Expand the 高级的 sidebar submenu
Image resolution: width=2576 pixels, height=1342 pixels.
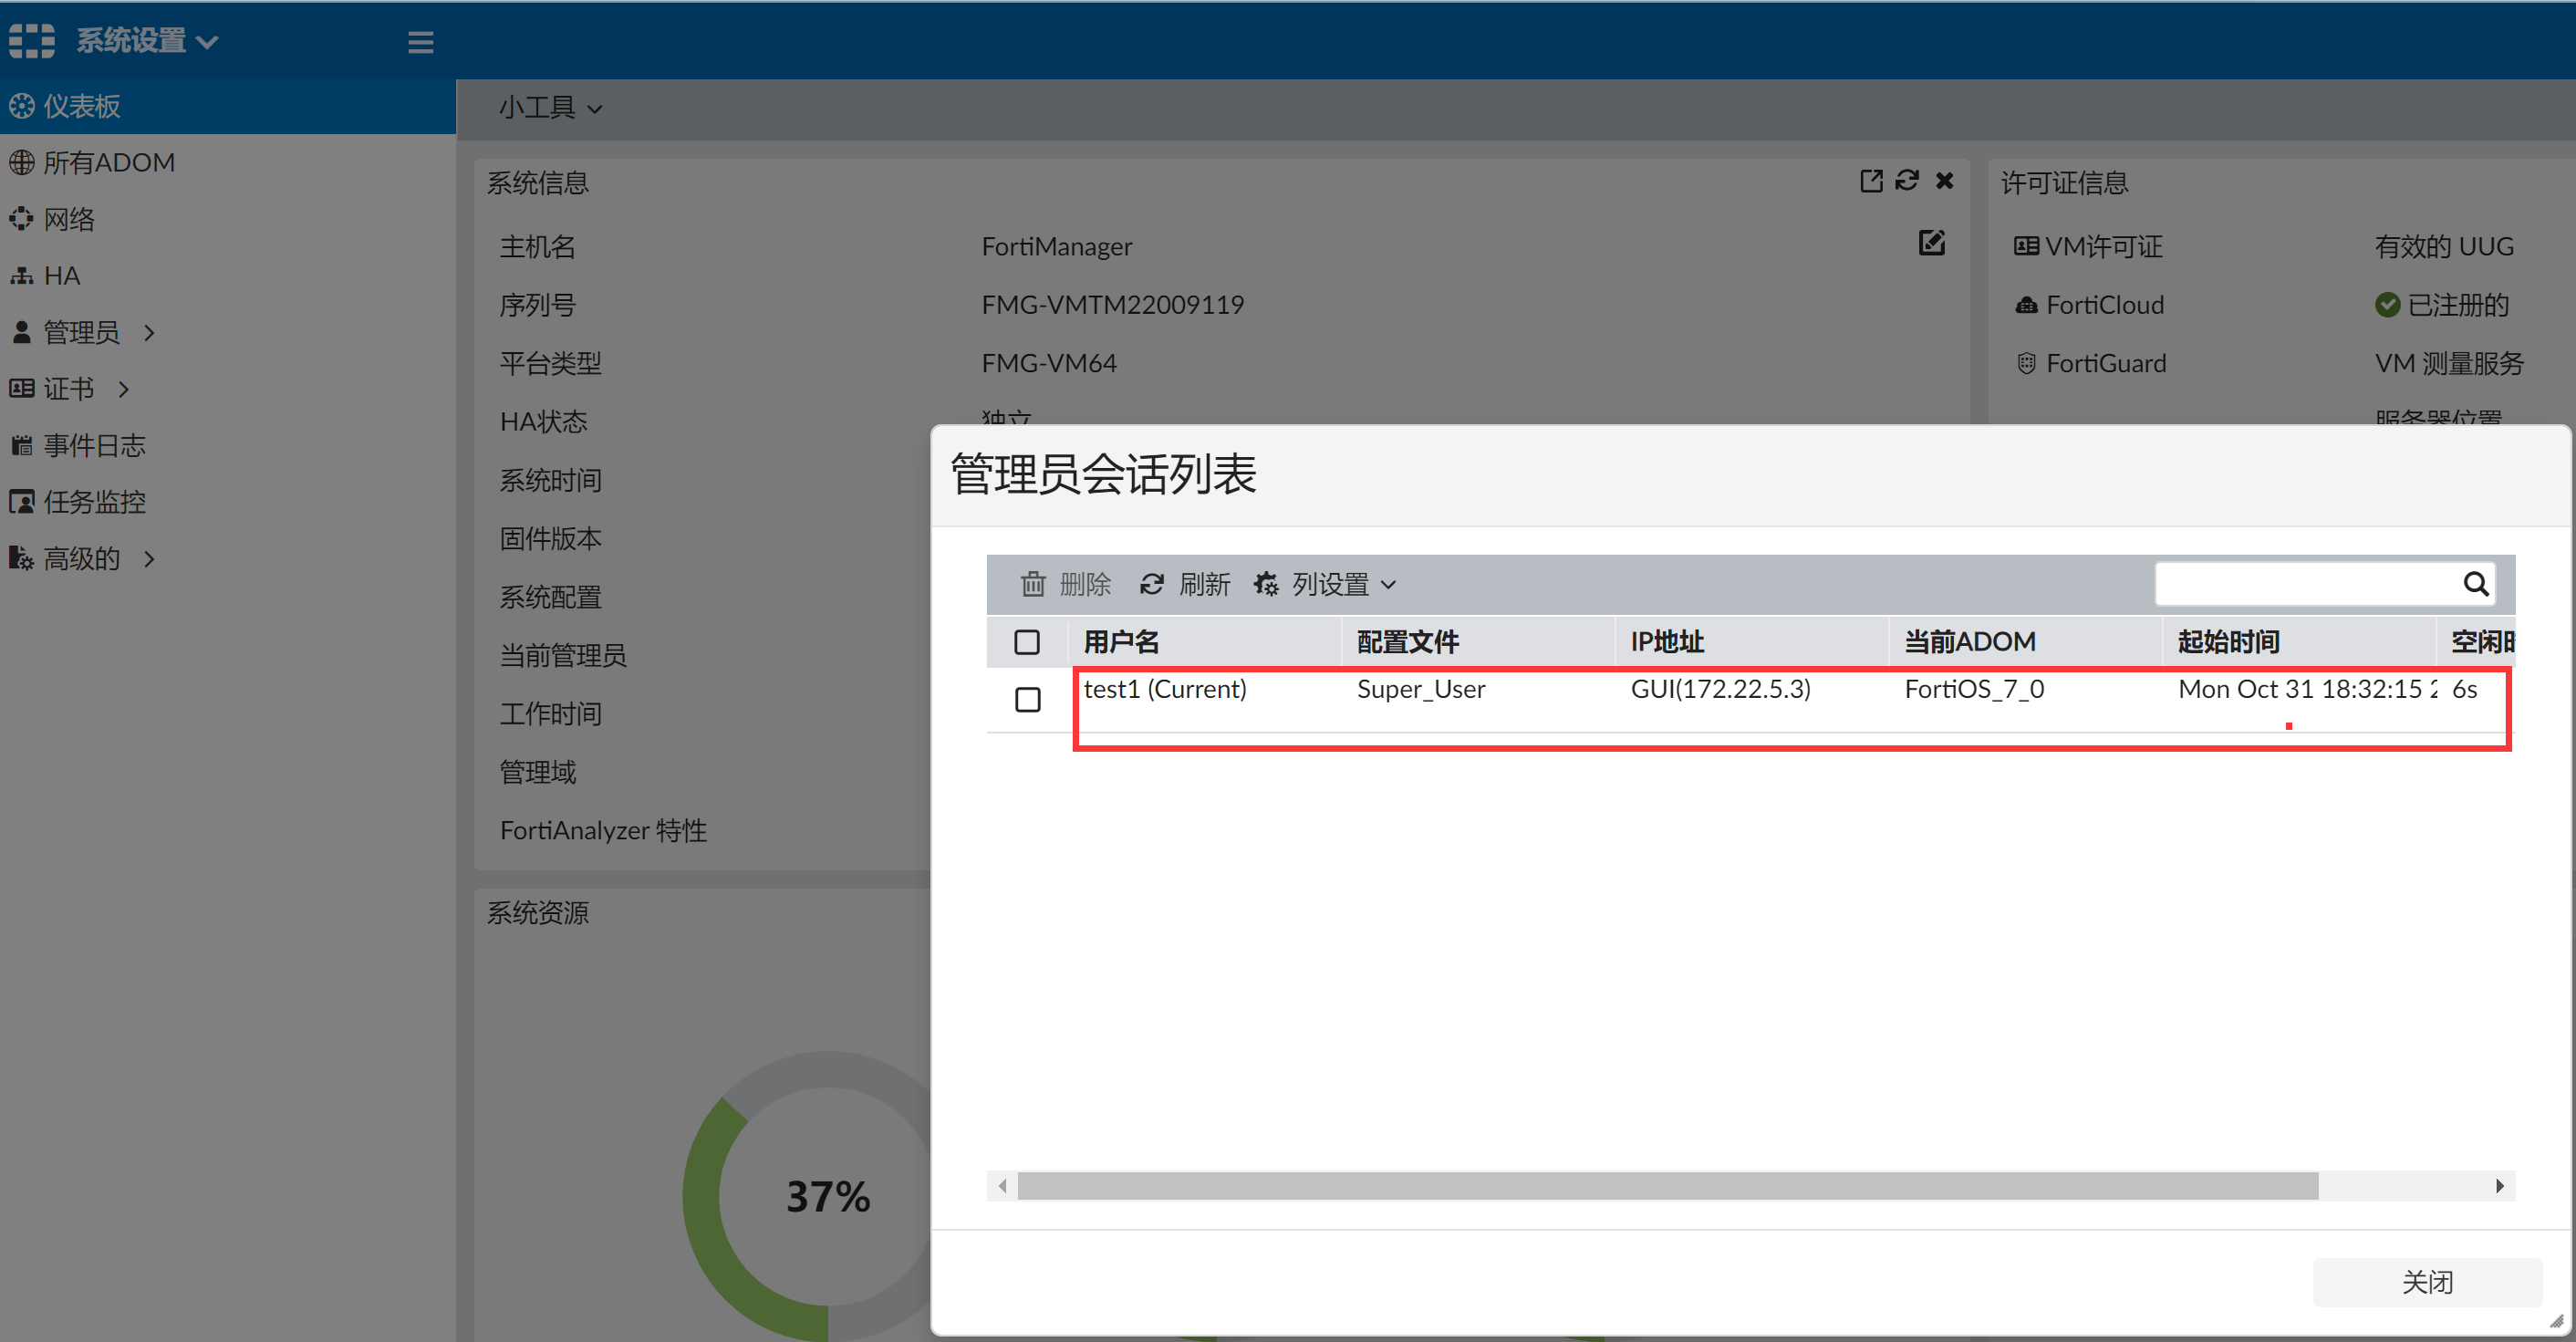click(x=84, y=558)
